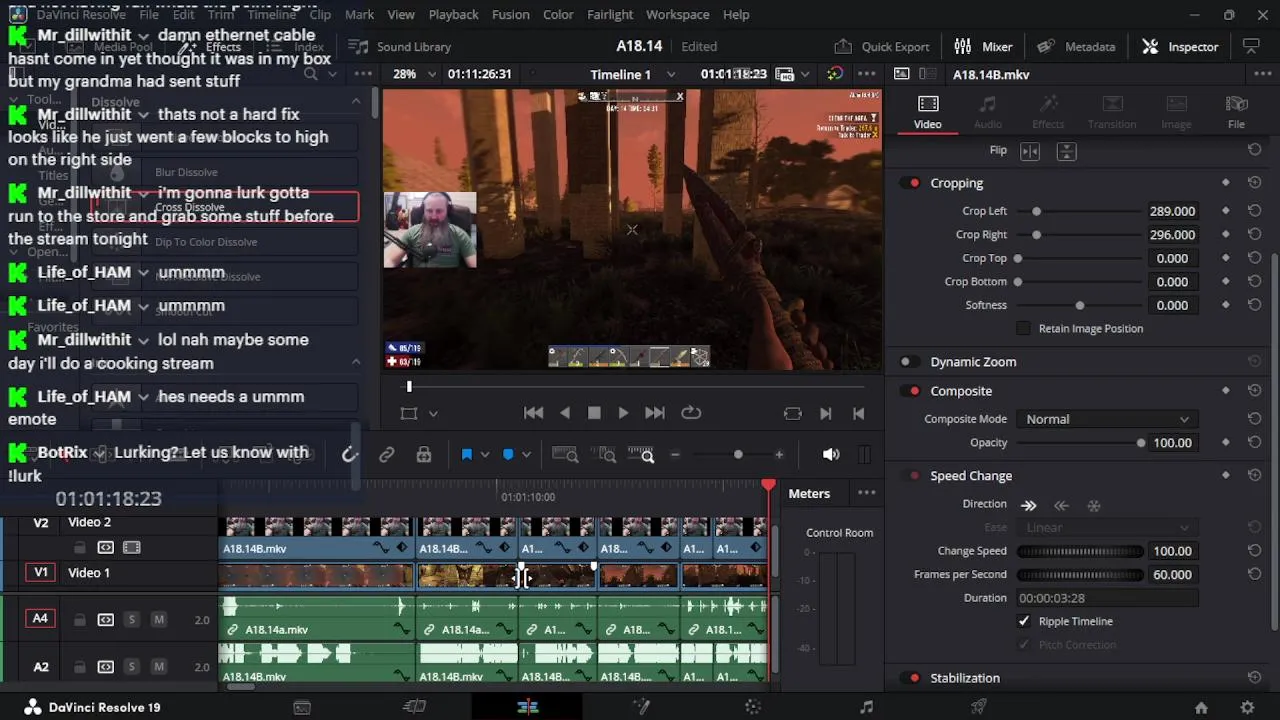Toggle timeline snapping magnet icon
This screenshot has width=1280, height=720.
[349, 455]
